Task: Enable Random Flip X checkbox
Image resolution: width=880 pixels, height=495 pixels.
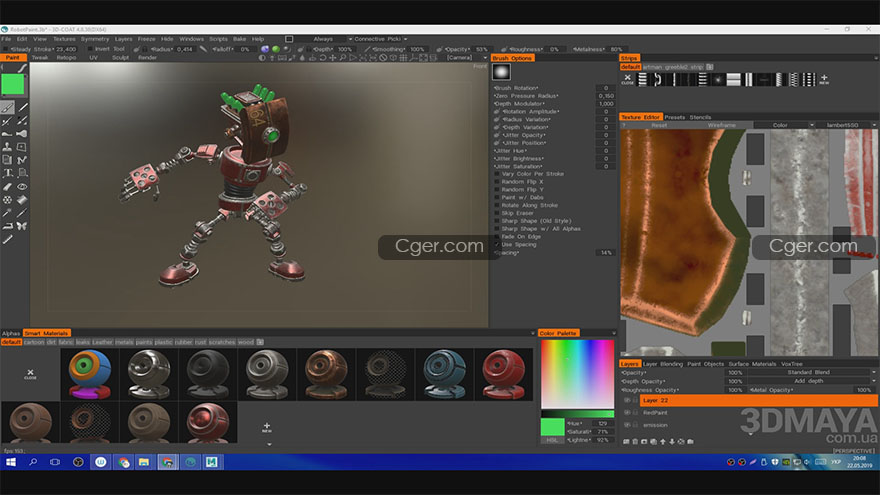Action: (x=497, y=182)
